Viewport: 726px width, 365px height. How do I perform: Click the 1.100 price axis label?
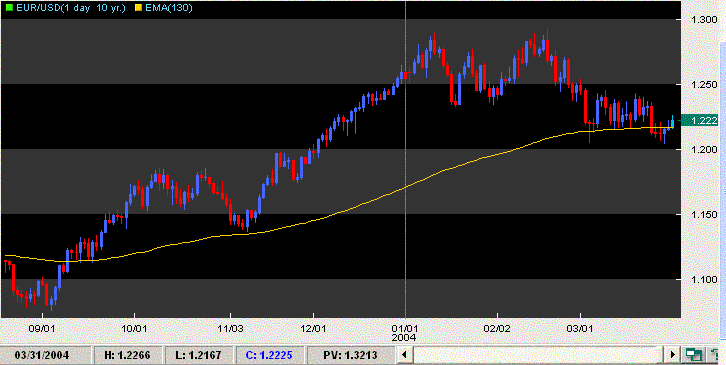point(703,280)
